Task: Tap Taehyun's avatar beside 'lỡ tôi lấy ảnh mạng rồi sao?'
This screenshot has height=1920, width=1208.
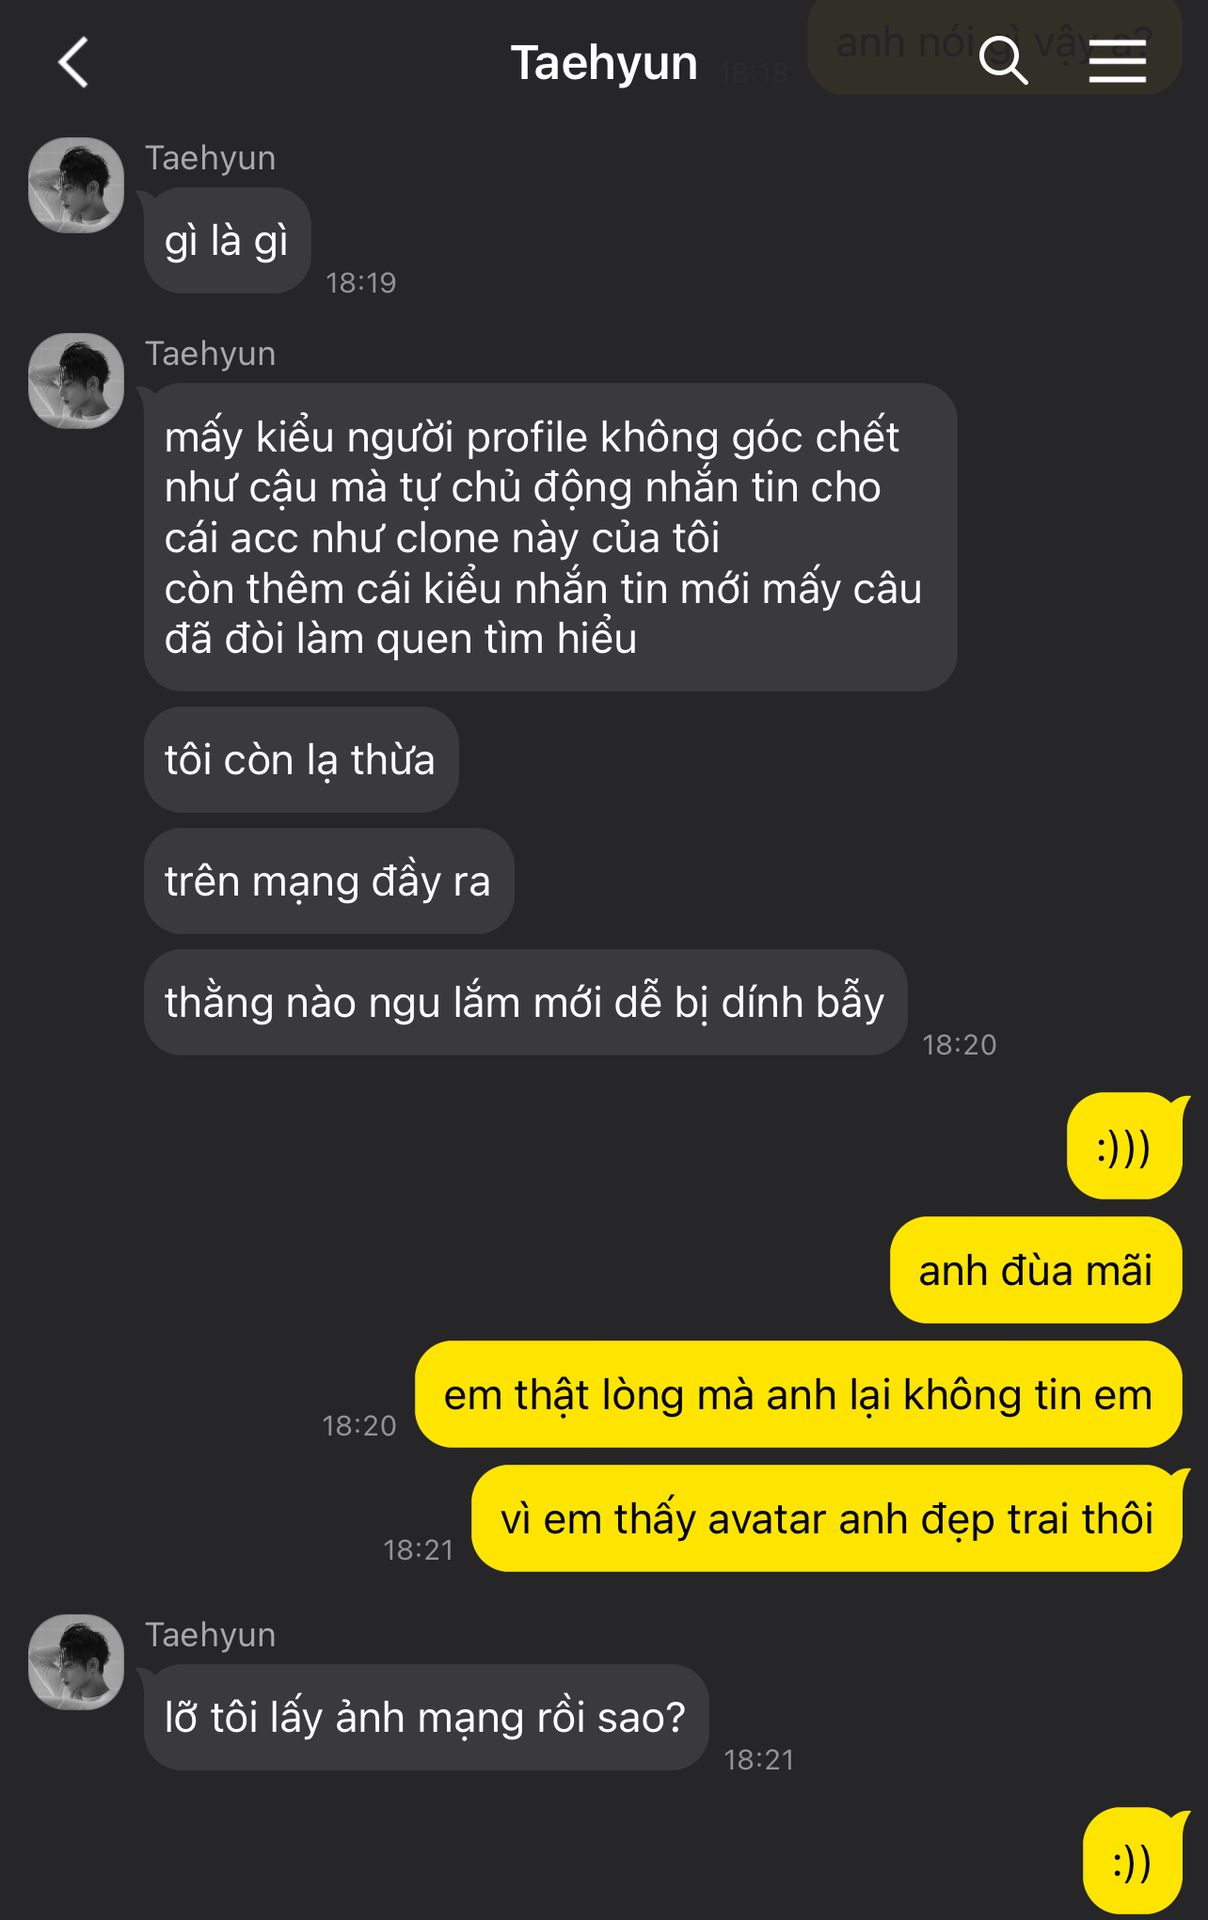Action: (x=76, y=1662)
